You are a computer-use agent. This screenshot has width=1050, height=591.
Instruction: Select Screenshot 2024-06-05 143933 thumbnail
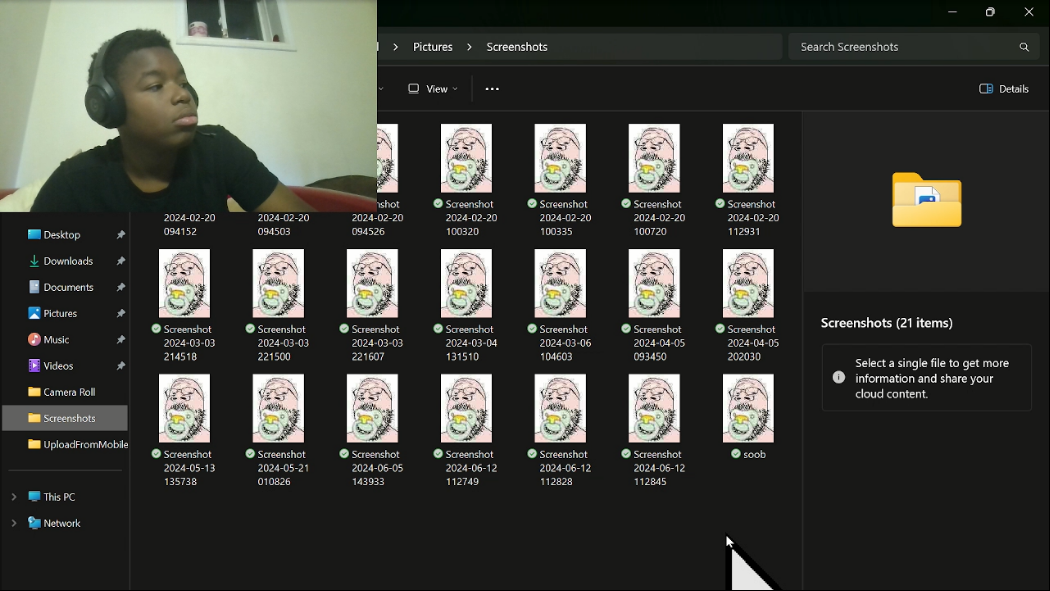pos(372,409)
